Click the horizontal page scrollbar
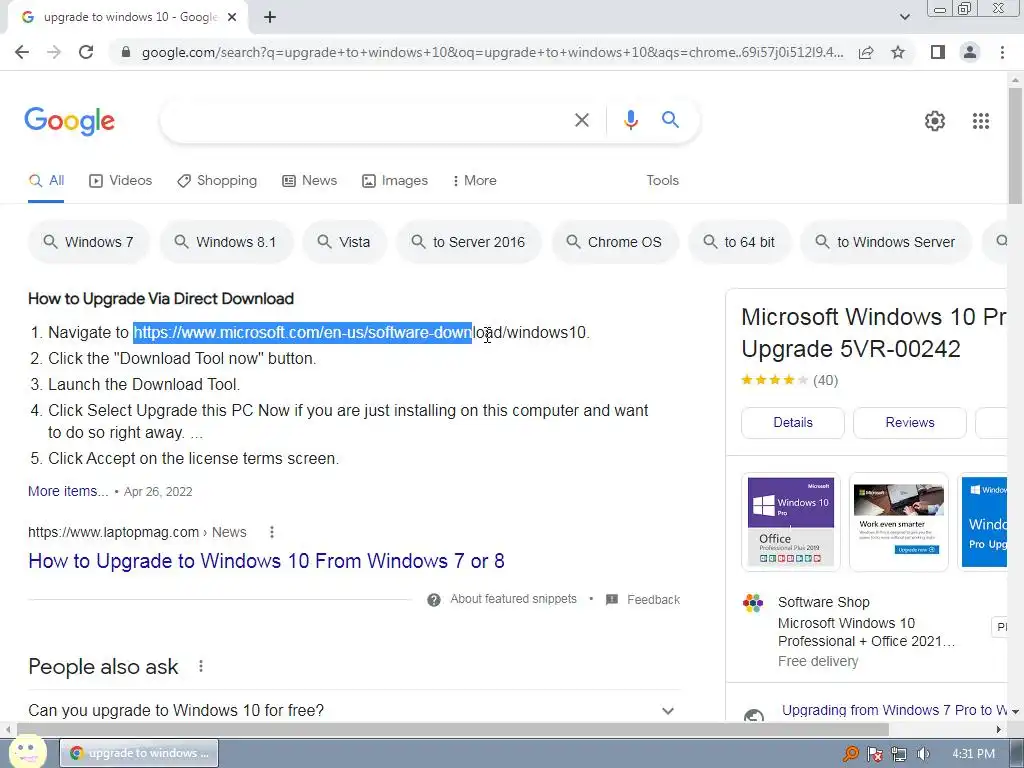 click(453, 729)
